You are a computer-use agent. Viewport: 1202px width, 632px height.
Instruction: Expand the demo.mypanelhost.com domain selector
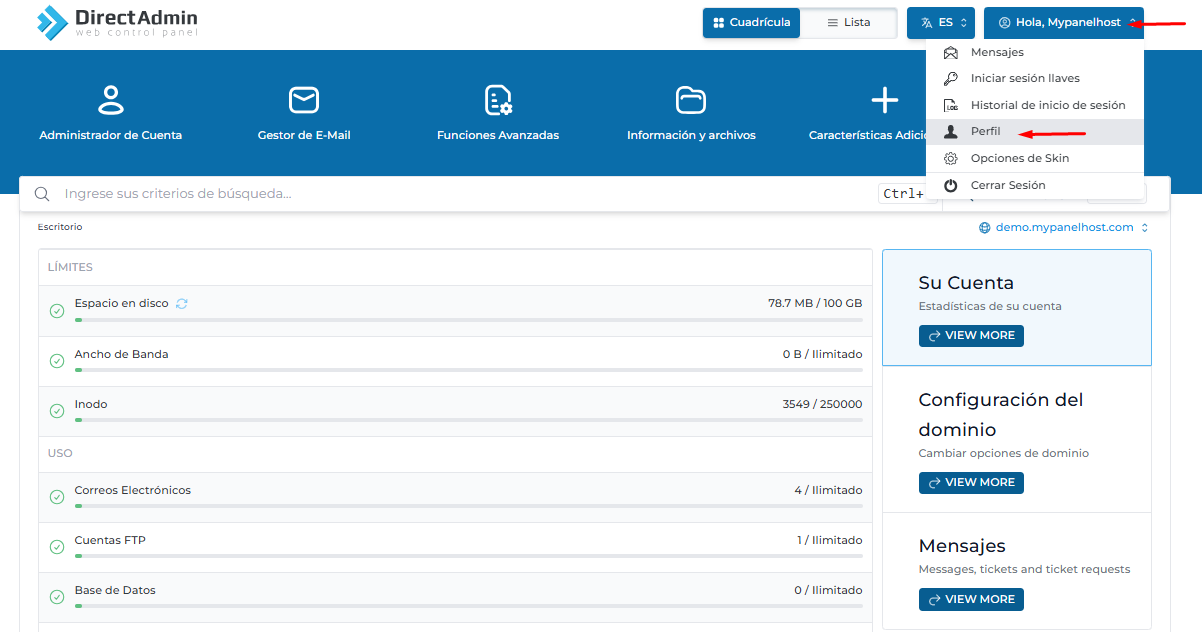click(1064, 228)
